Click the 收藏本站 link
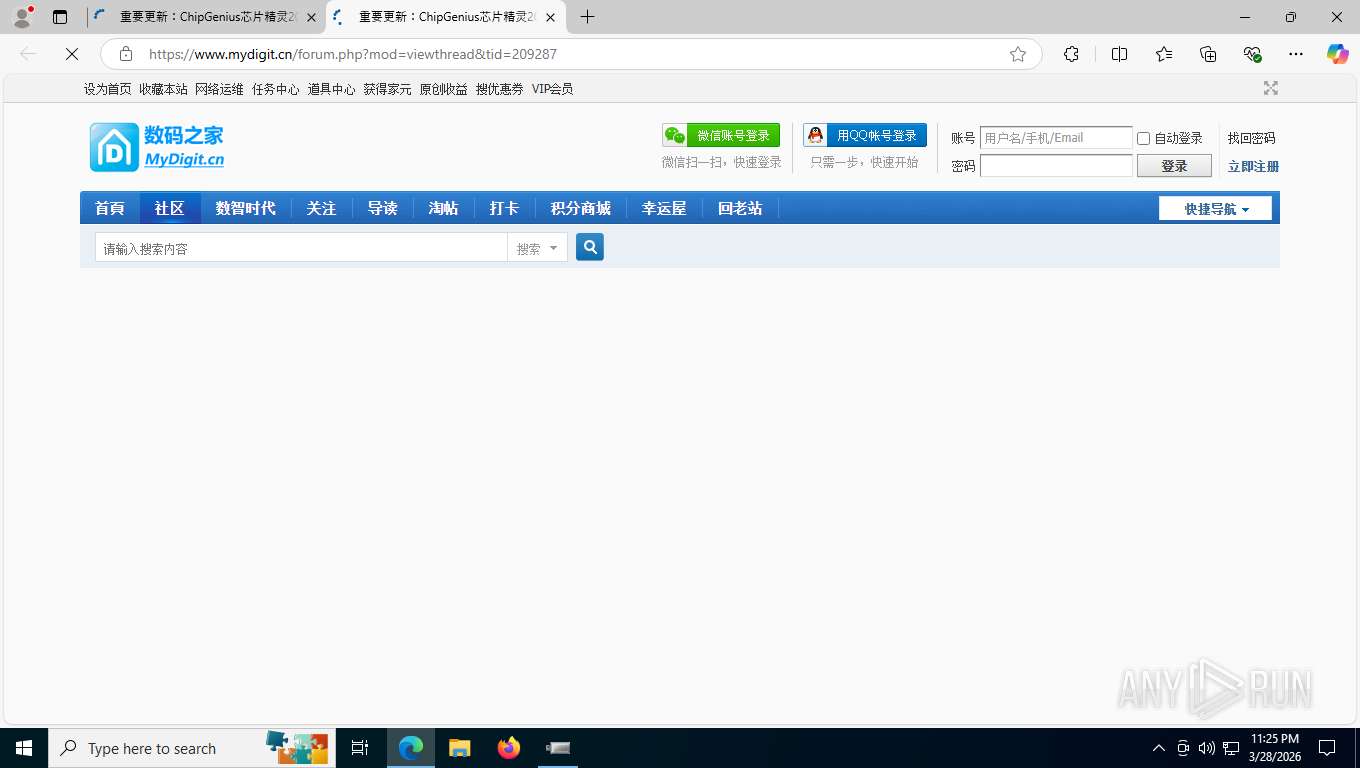This screenshot has height=768, width=1360. pyautogui.click(x=164, y=89)
